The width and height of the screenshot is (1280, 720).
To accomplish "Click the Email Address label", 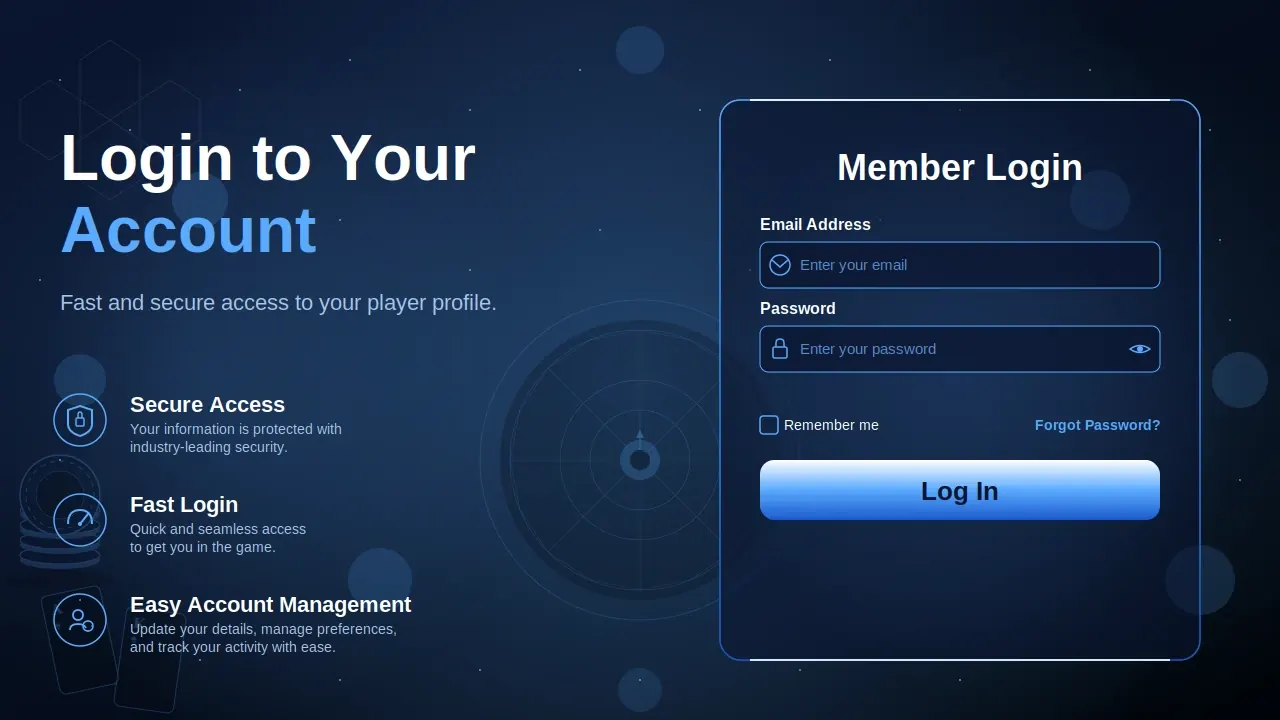I will (x=815, y=225).
